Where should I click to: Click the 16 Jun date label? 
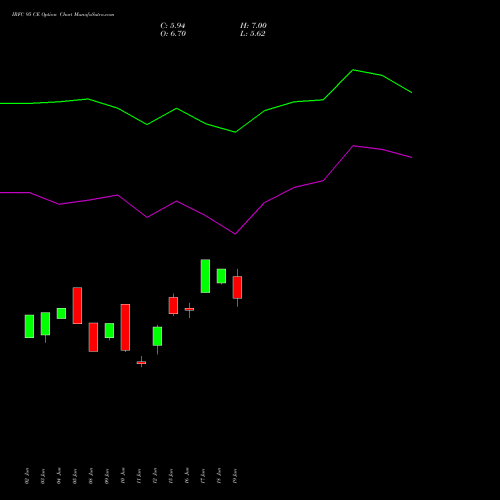[187, 476]
